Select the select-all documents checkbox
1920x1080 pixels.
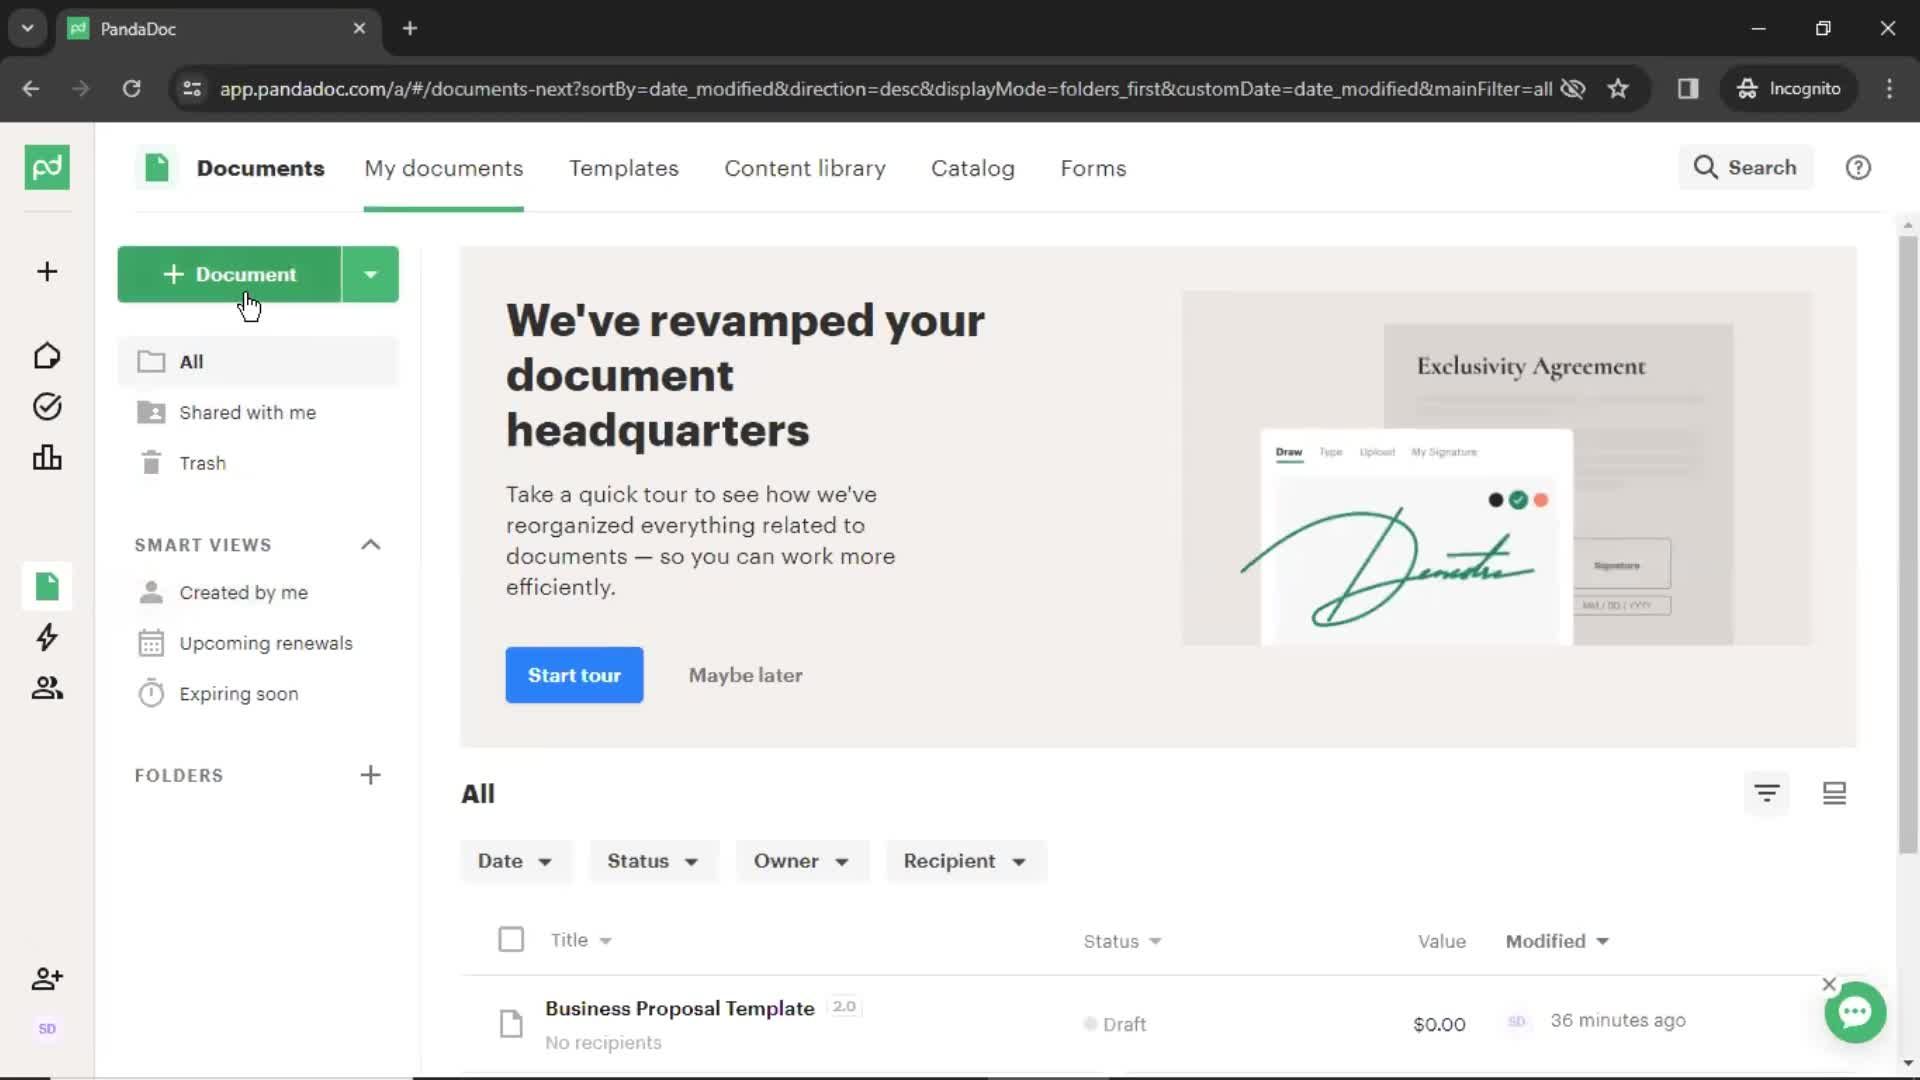(x=510, y=939)
